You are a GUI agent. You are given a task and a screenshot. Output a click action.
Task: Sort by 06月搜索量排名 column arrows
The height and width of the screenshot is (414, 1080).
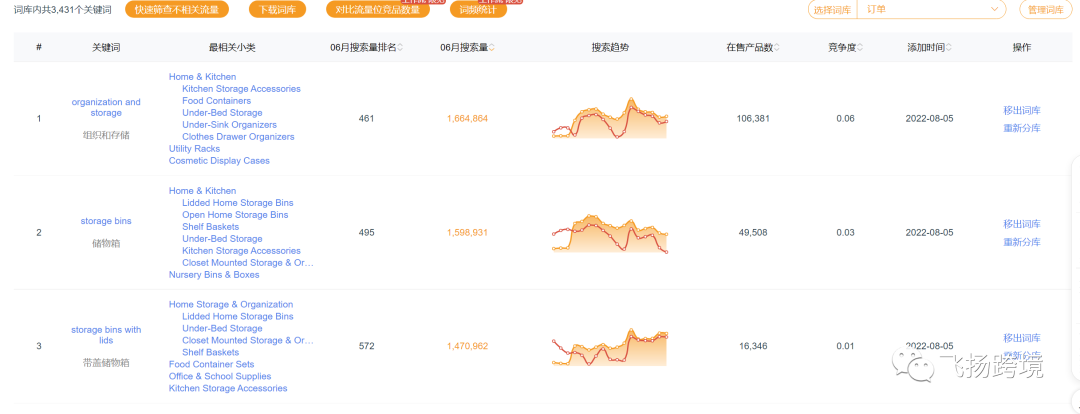pyautogui.click(x=401, y=48)
